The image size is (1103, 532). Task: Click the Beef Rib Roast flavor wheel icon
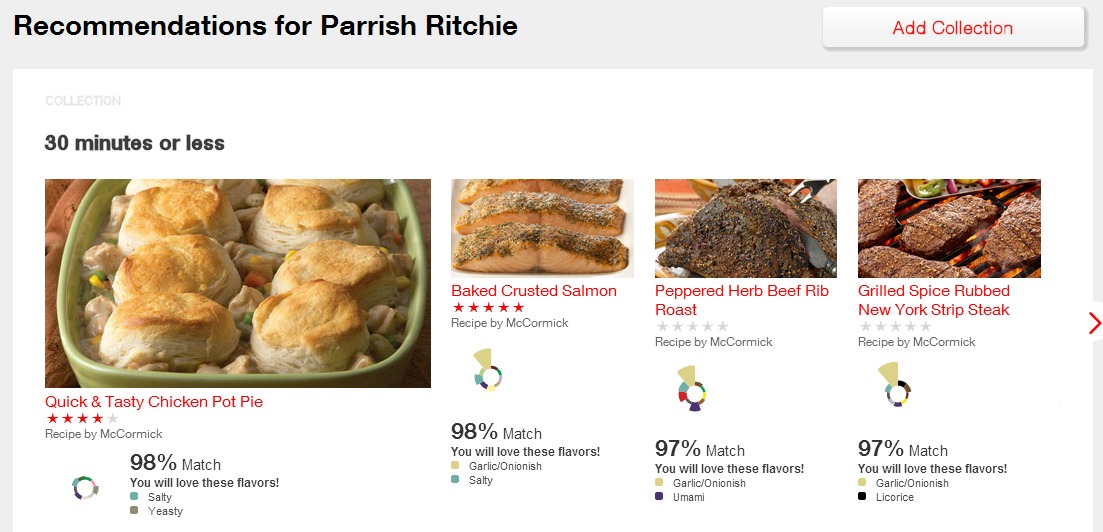[691, 391]
